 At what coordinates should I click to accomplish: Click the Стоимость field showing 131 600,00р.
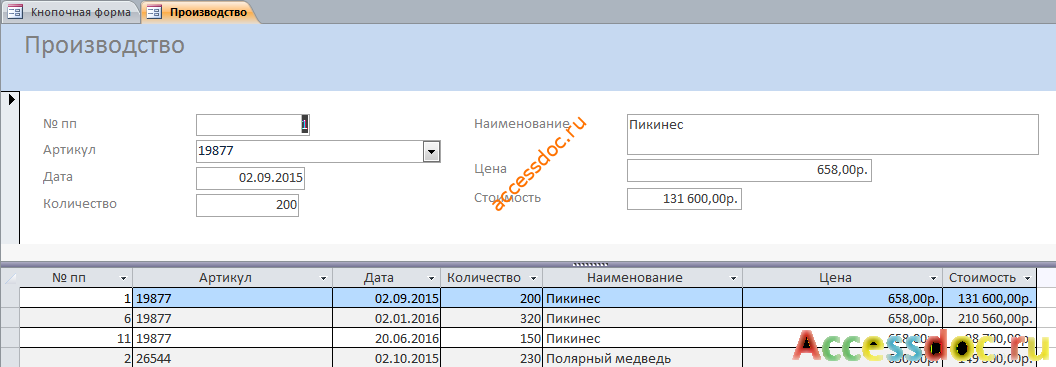684,199
